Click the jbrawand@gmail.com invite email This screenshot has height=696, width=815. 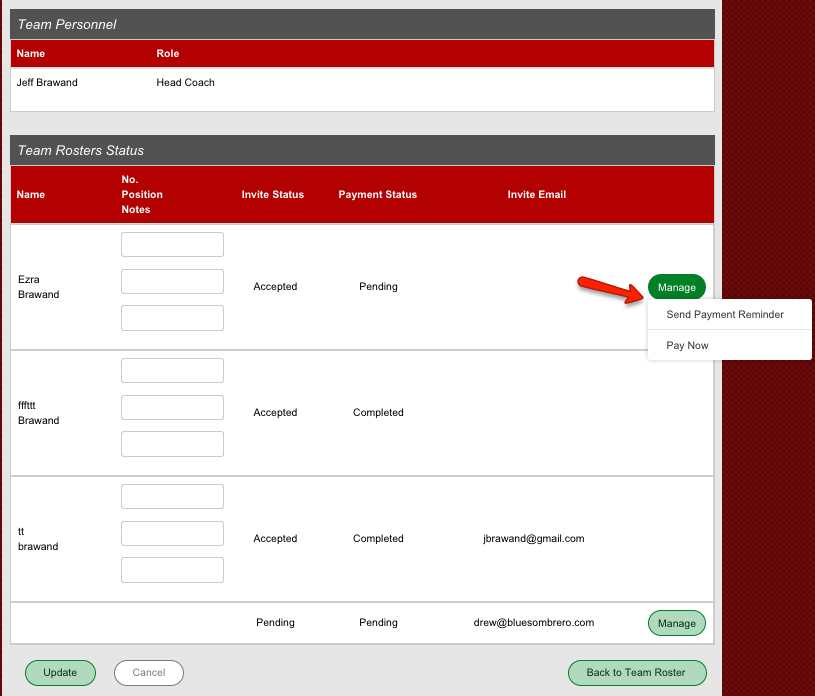534,539
